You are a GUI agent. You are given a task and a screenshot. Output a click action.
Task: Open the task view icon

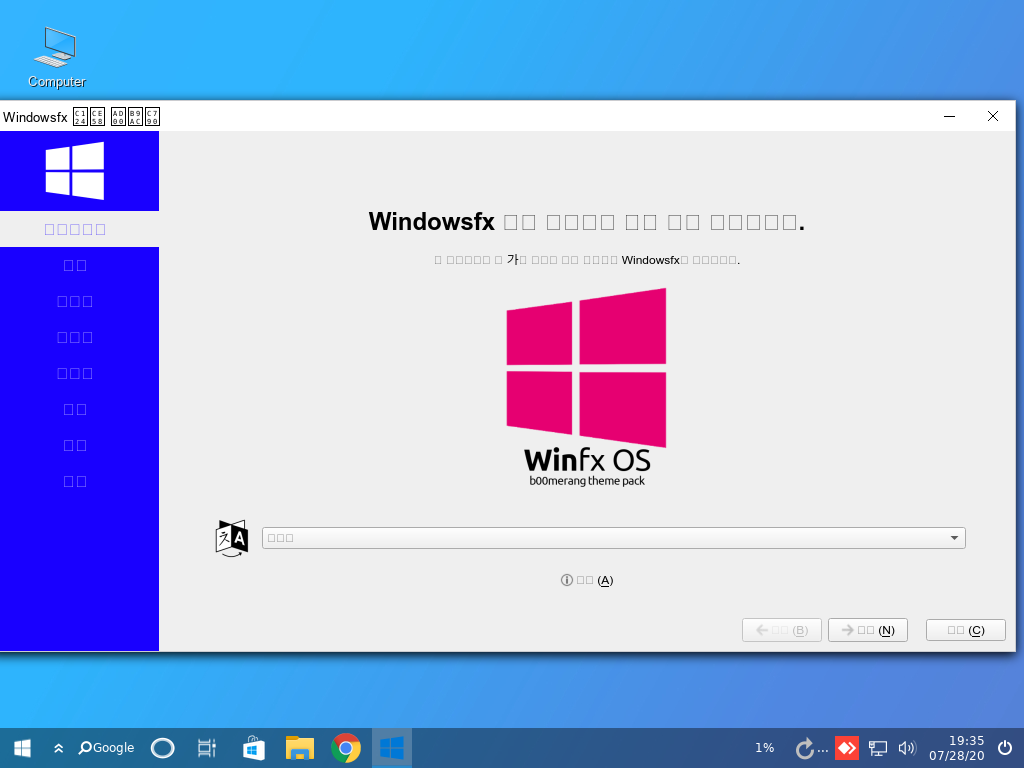(207, 748)
